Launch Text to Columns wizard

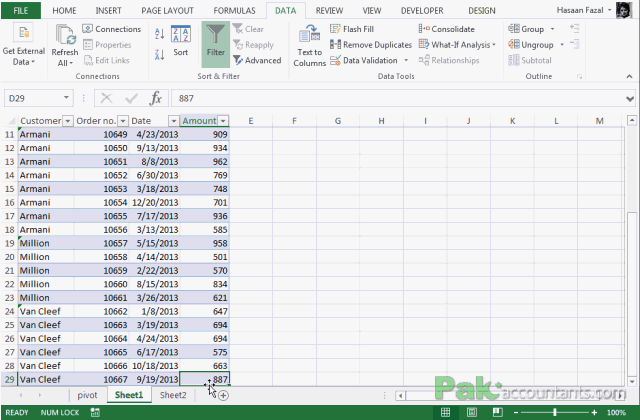coord(309,45)
